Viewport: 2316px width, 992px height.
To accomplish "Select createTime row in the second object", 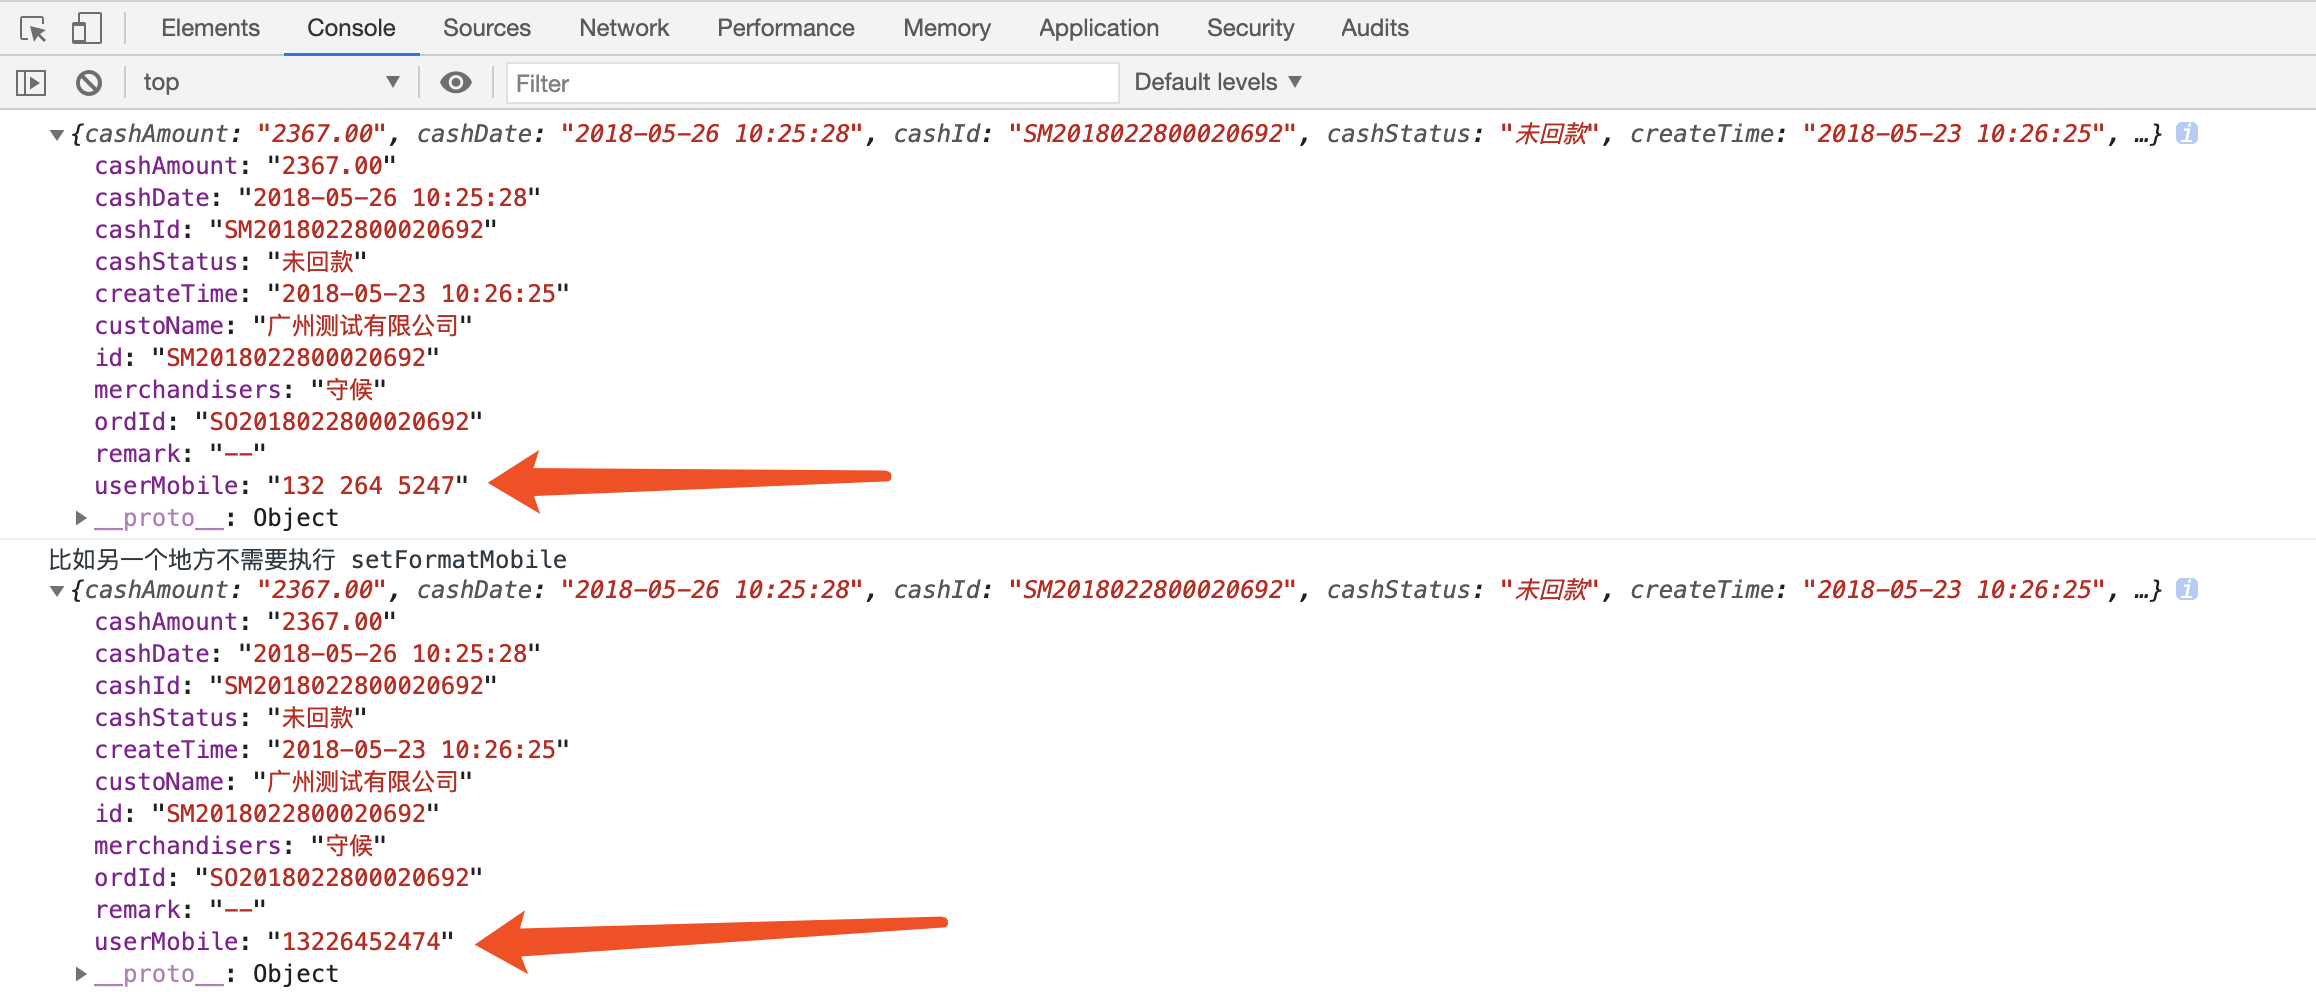I will click(x=332, y=750).
